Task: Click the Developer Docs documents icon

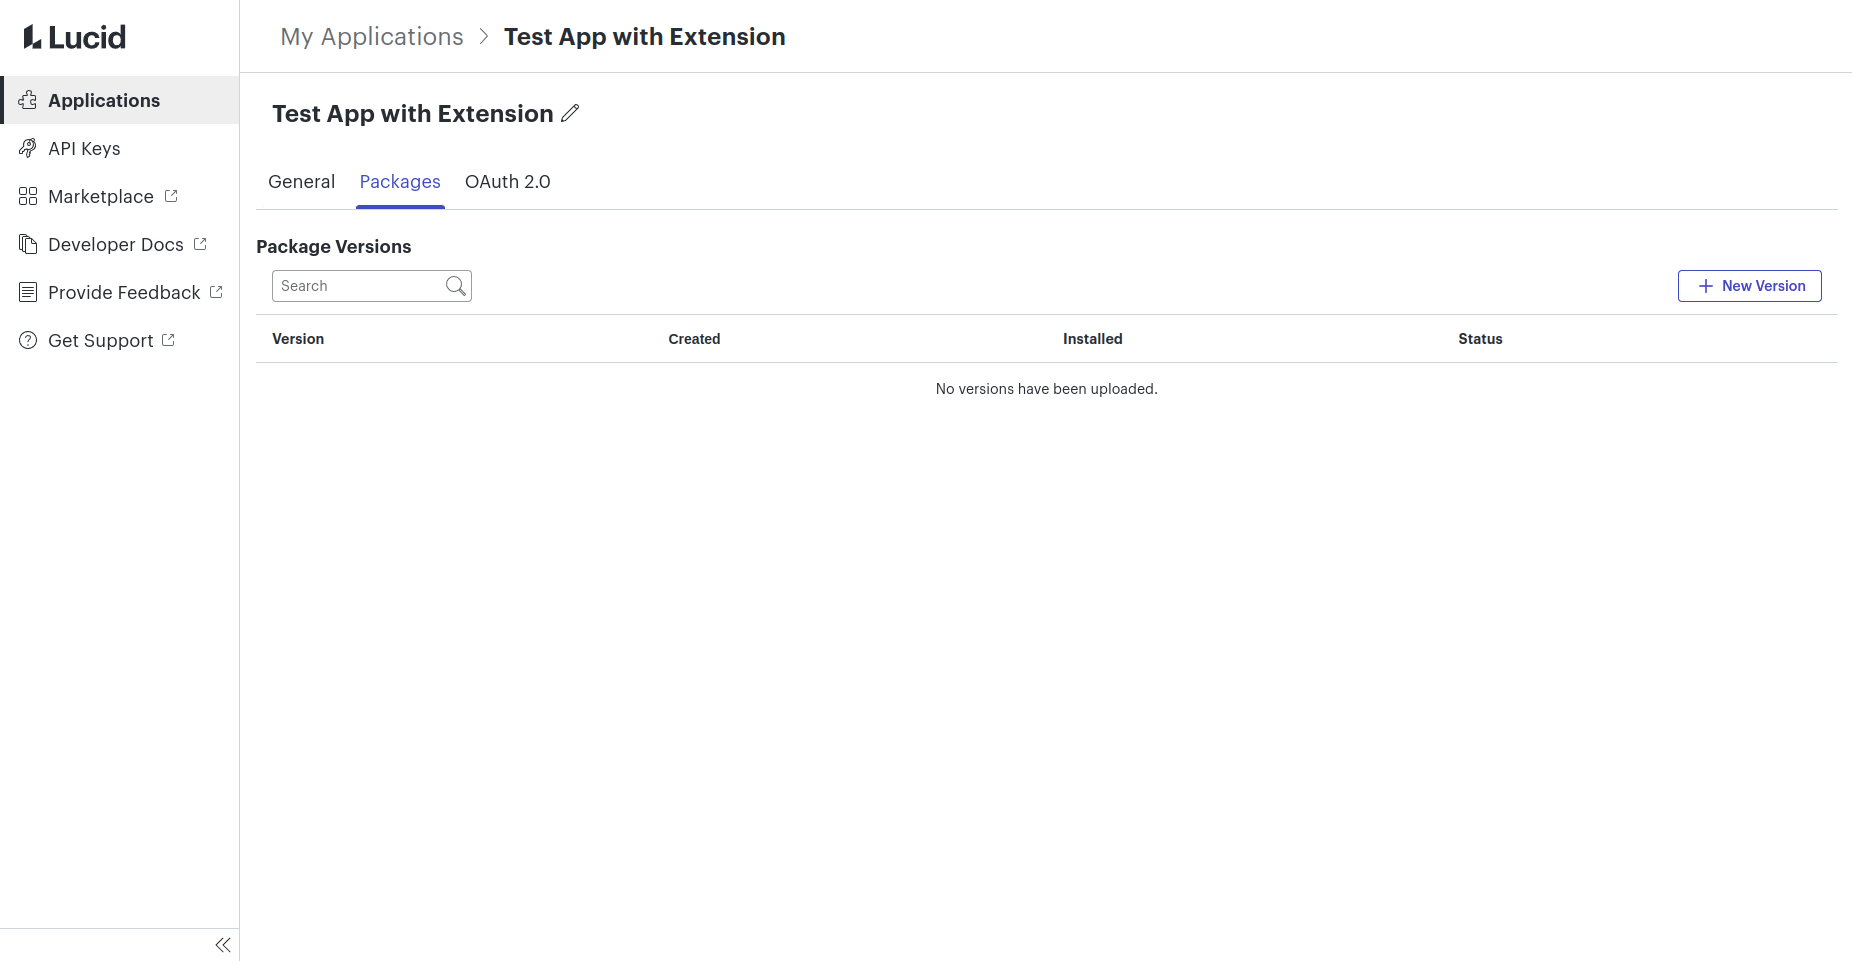Action: coord(28,244)
